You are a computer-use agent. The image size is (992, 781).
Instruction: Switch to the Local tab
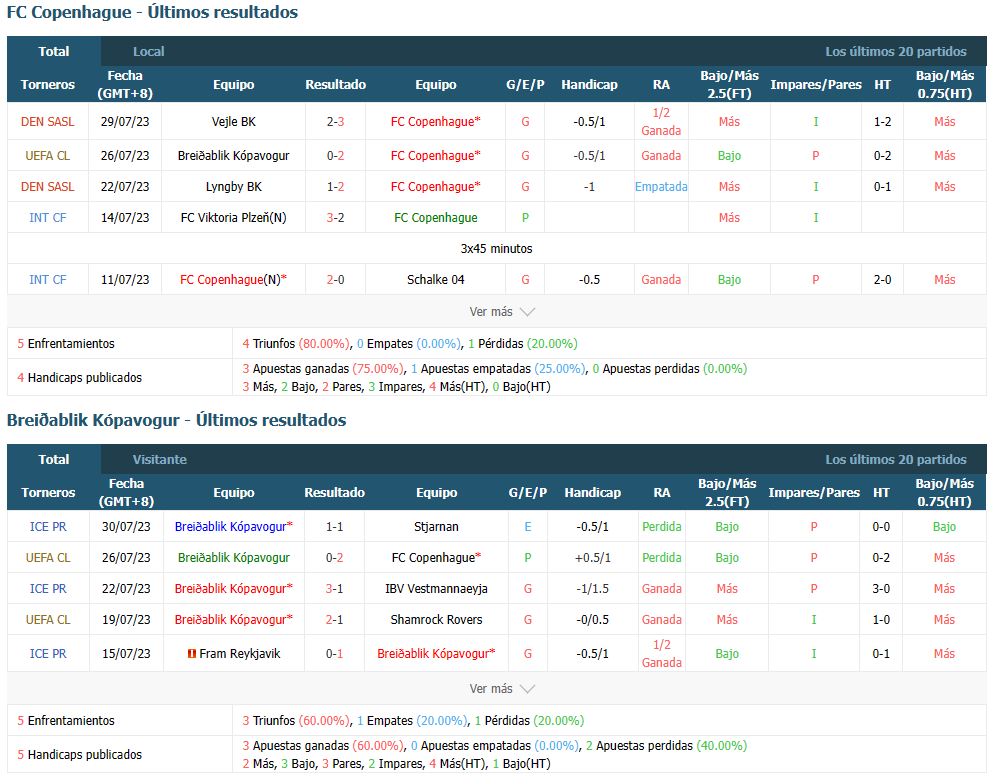149,52
